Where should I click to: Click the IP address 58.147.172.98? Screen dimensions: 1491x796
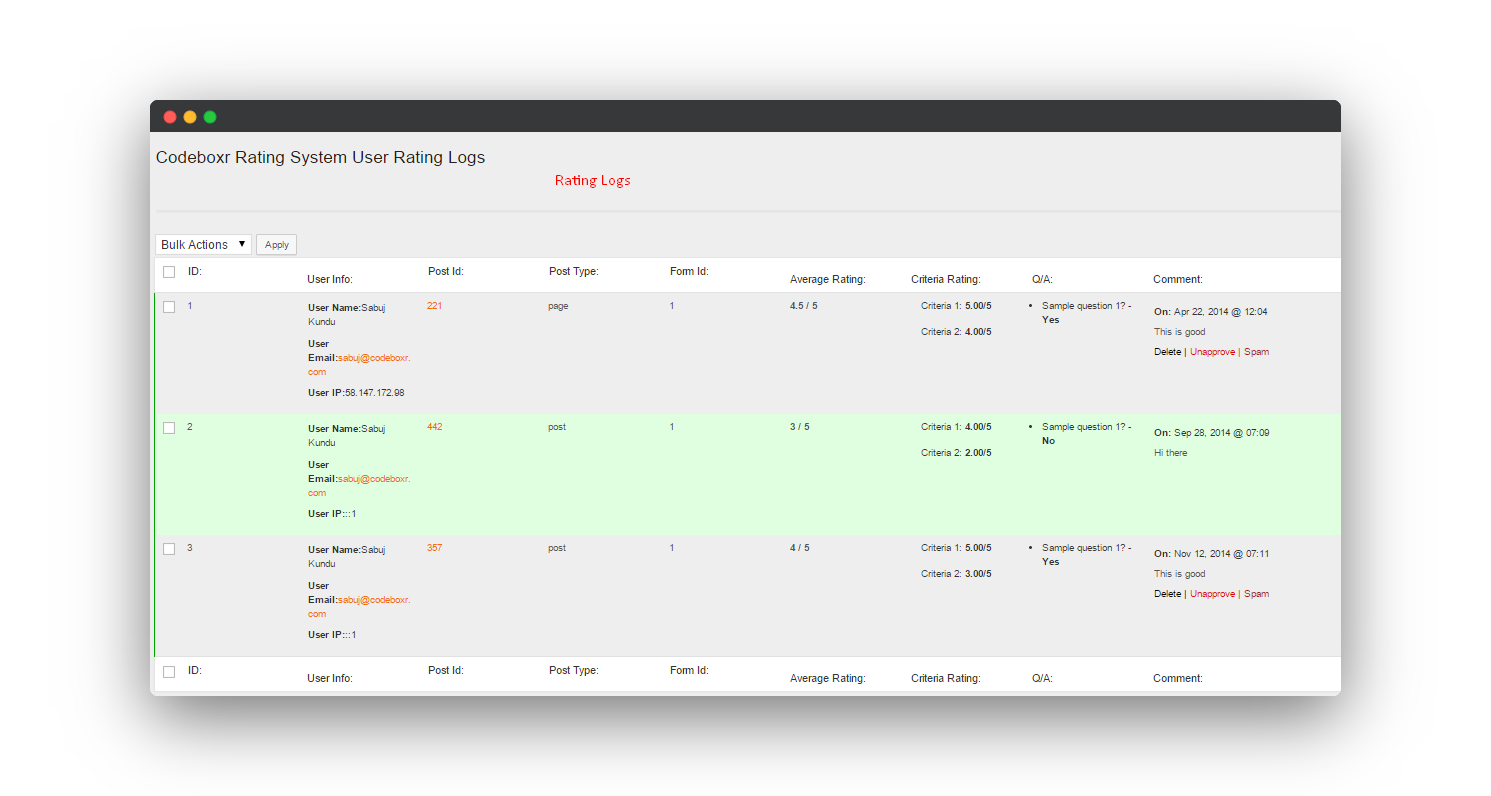coord(375,393)
